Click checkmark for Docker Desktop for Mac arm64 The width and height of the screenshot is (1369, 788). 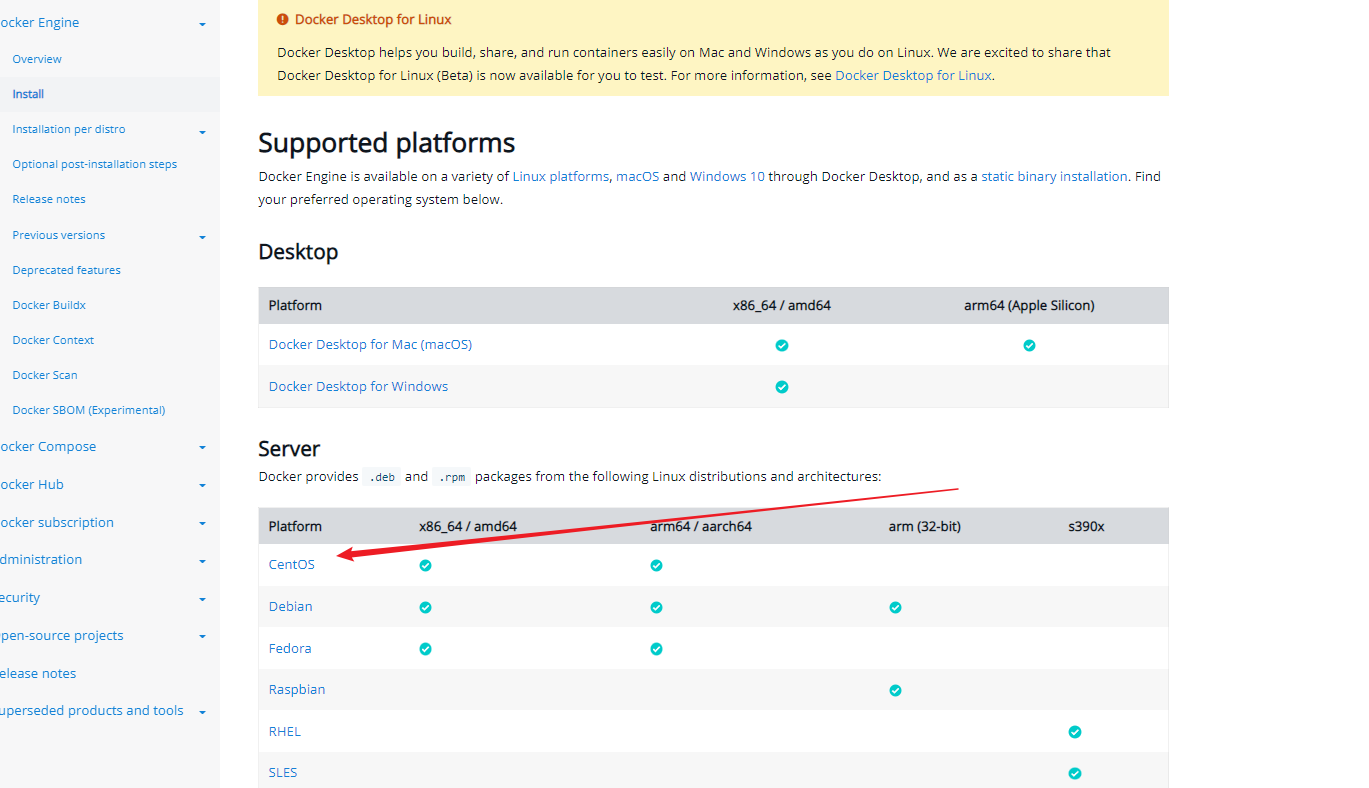click(1029, 345)
